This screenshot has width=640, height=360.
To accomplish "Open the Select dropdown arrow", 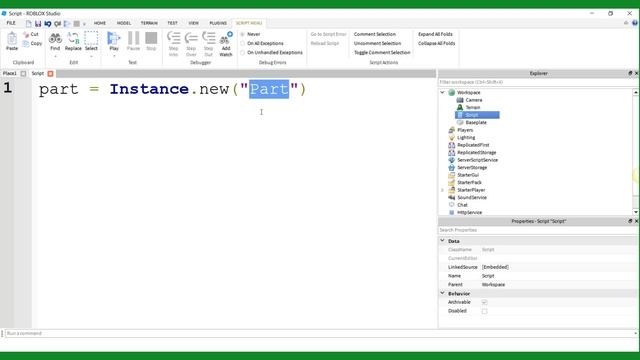I will [x=91, y=56].
